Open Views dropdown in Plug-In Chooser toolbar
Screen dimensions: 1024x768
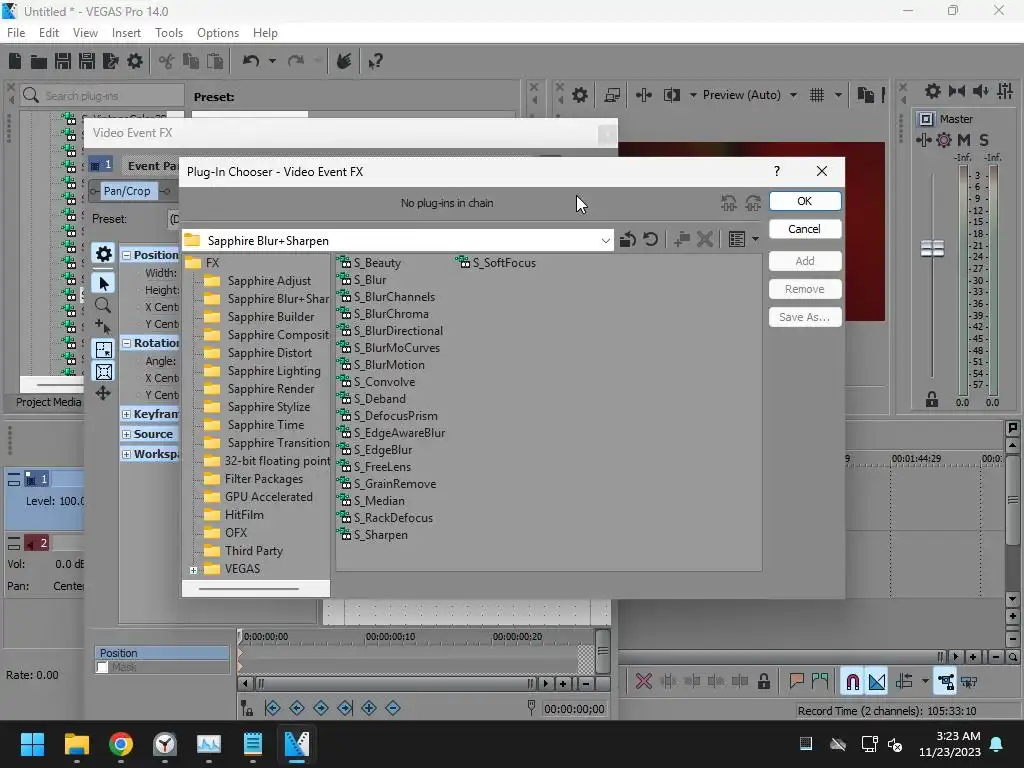coord(756,240)
